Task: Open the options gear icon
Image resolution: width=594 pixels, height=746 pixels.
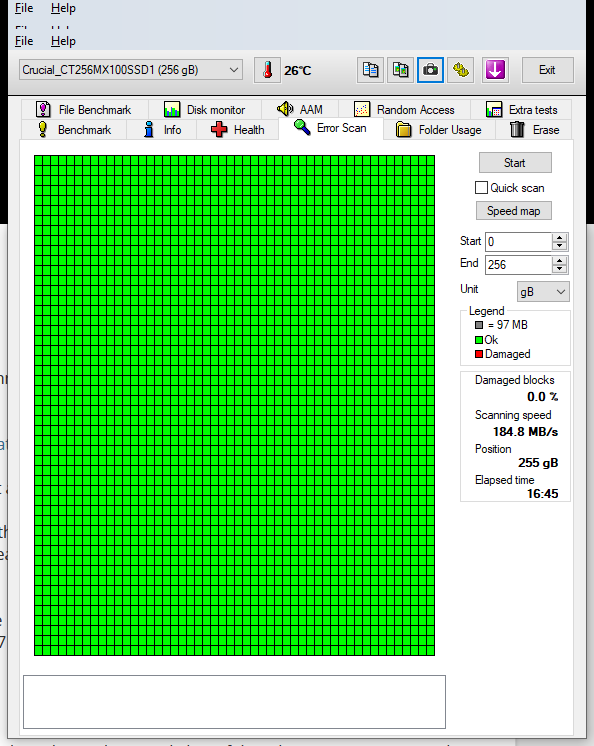Action: tap(460, 70)
